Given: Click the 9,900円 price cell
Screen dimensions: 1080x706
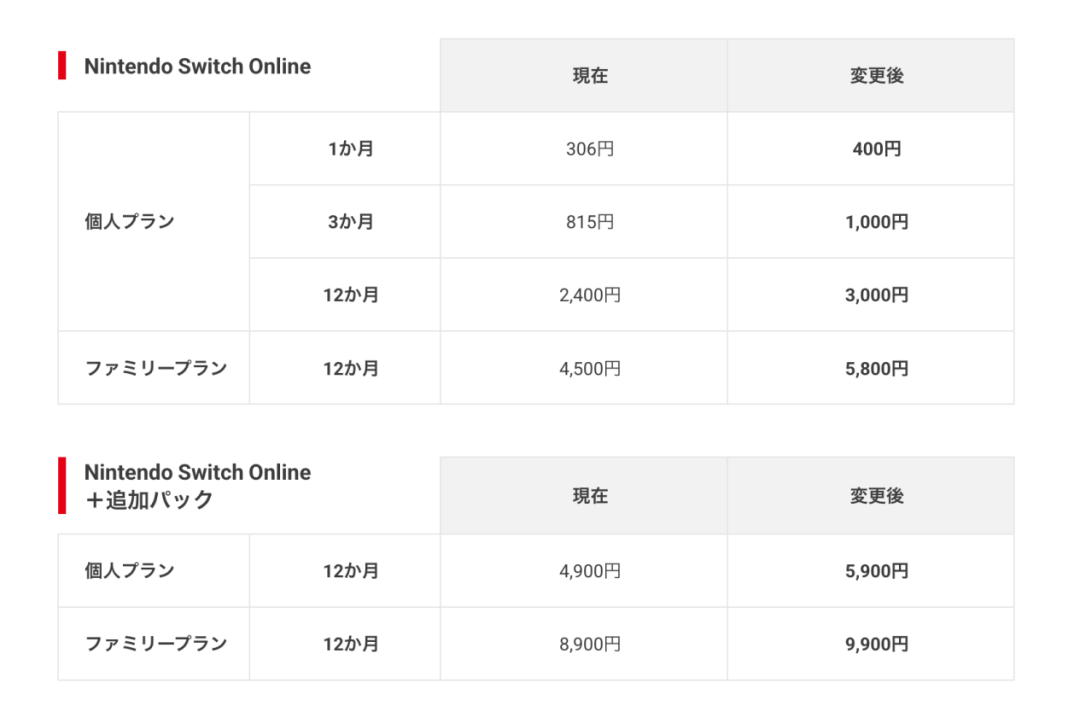Looking at the screenshot, I should 876,644.
